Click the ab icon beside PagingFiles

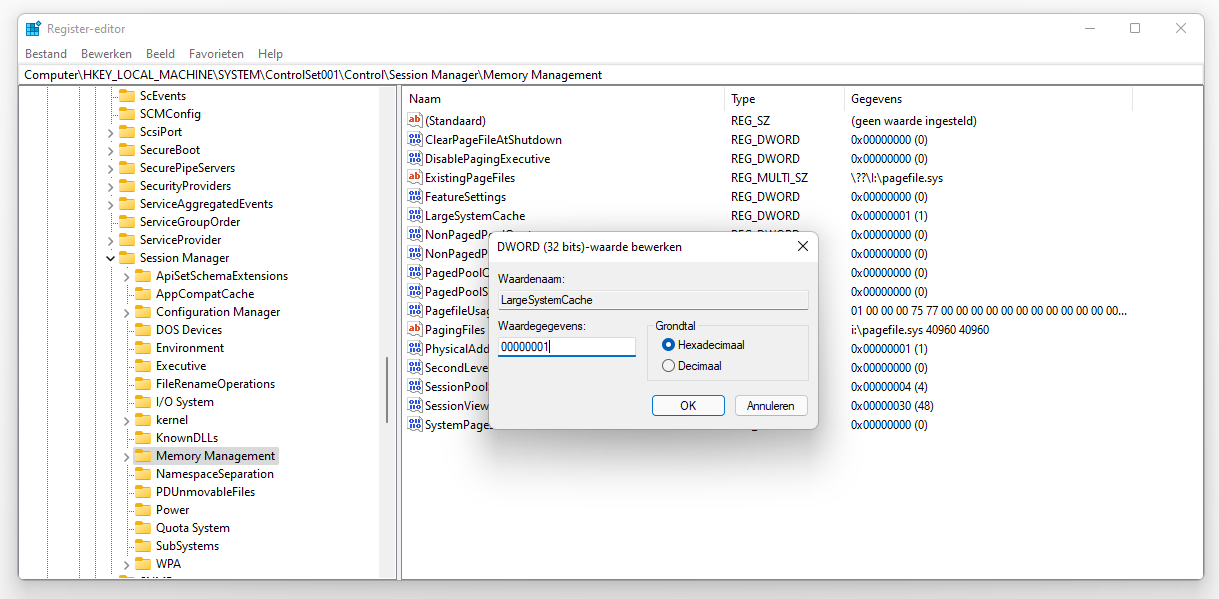pyautogui.click(x=415, y=329)
